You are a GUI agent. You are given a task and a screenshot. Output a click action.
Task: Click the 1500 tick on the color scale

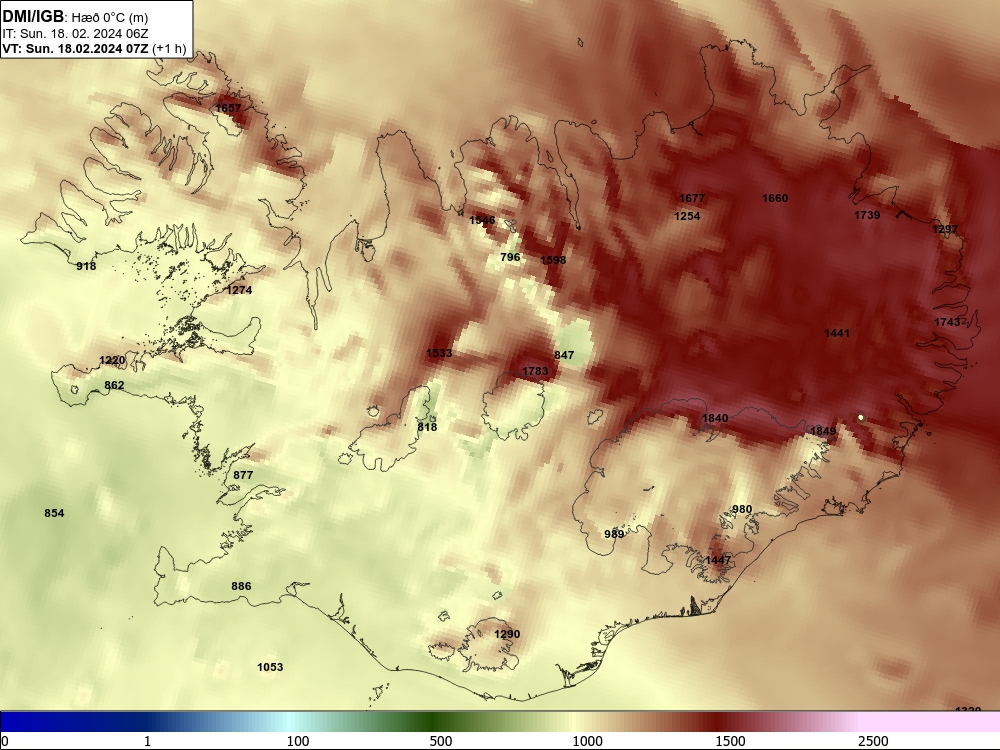[730, 741]
